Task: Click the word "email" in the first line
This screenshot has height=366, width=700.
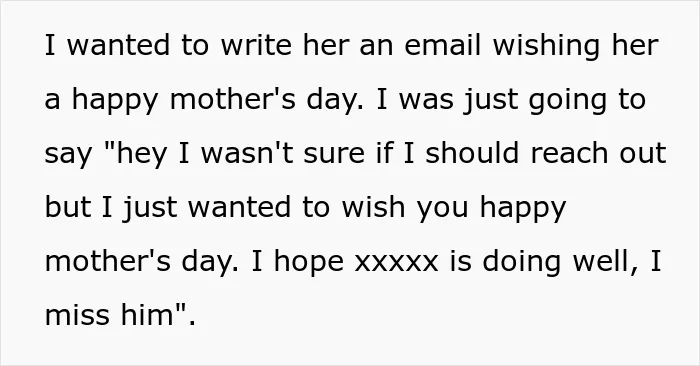Action: tap(442, 45)
